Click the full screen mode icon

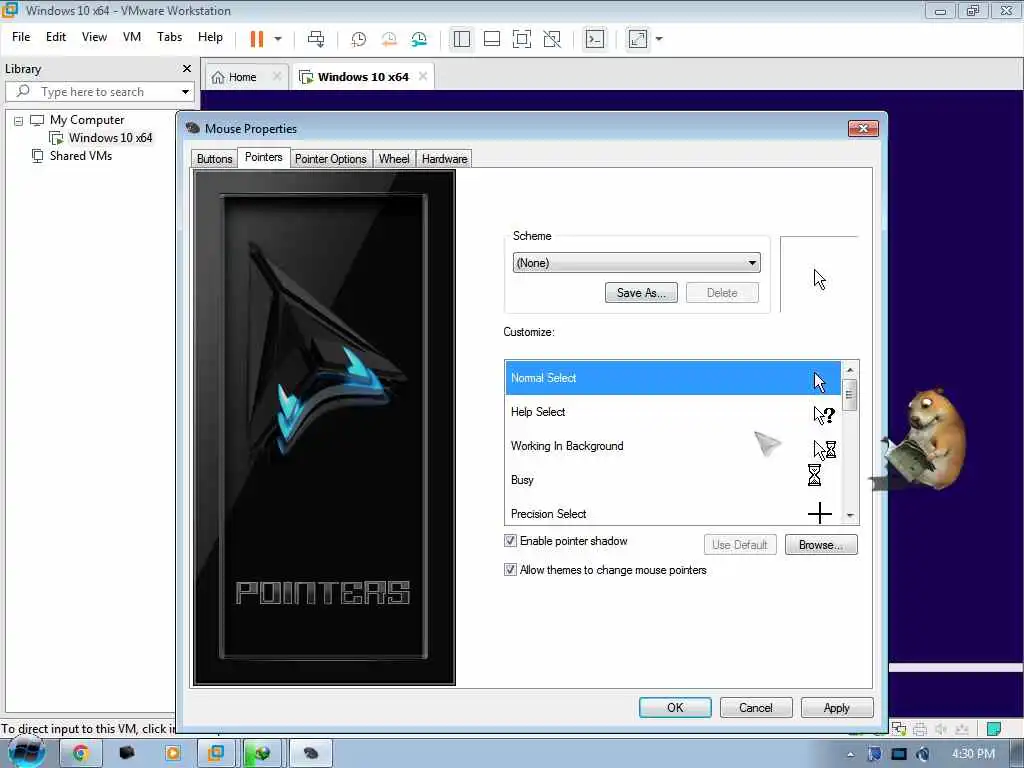pos(522,39)
